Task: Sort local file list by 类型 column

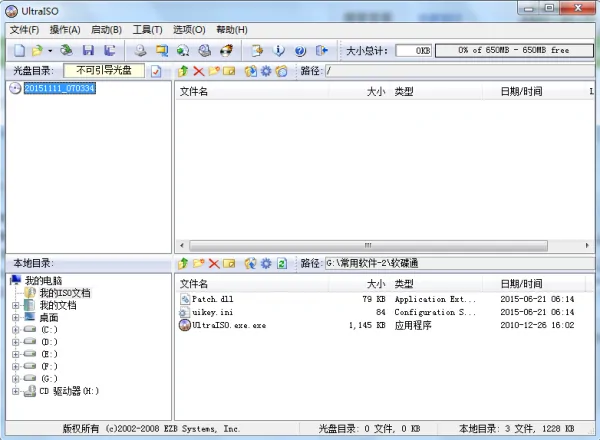Action: [435, 284]
